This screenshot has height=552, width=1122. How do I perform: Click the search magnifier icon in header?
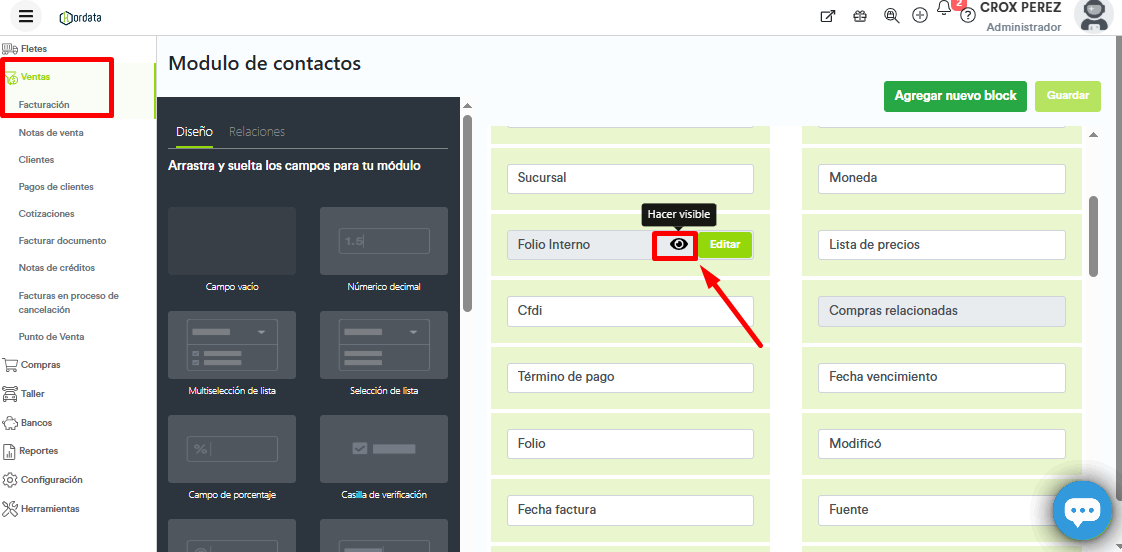(x=891, y=16)
